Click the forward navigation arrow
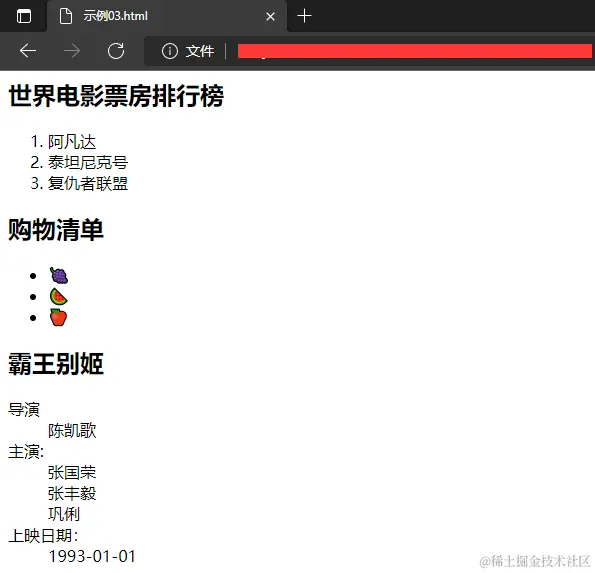 pos(72,51)
